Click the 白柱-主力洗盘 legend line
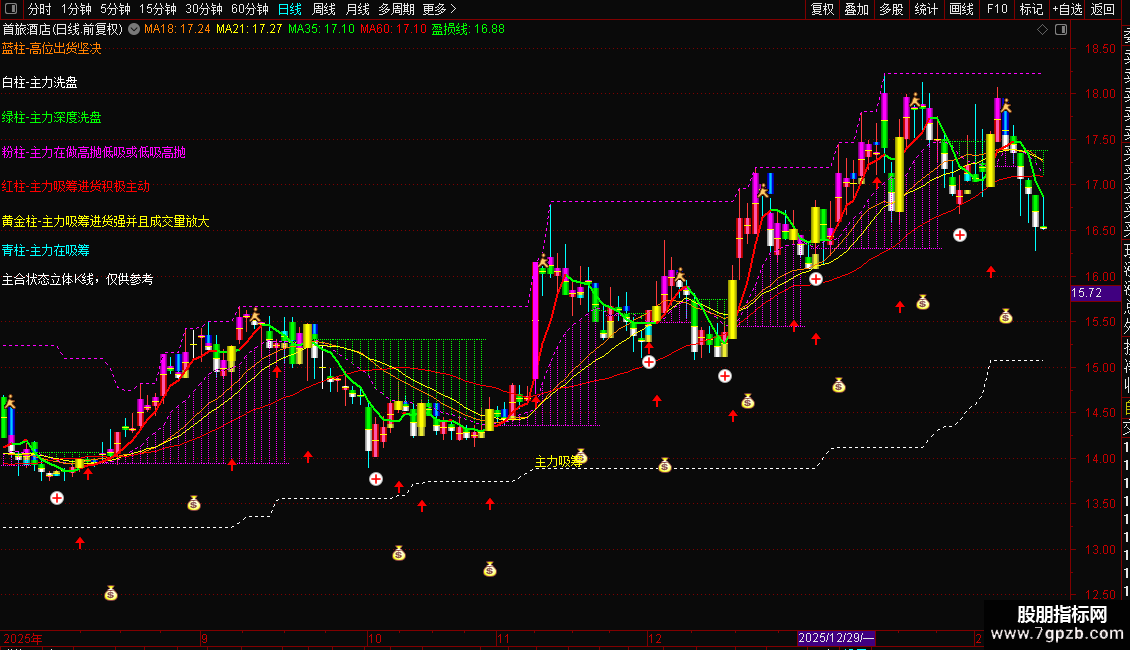 [x=40, y=83]
